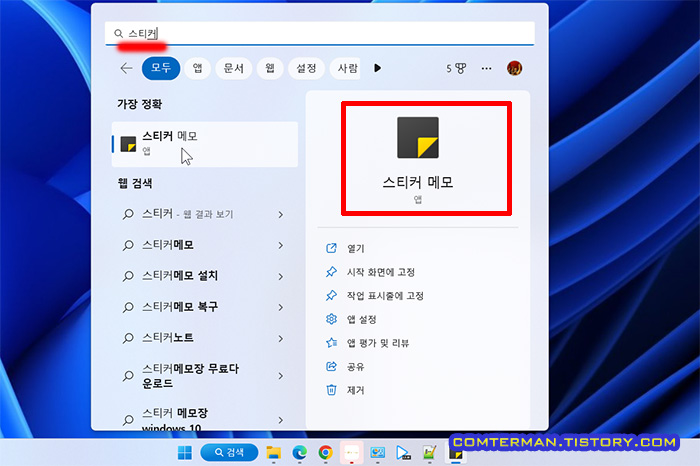Expand the 스티커 - 웹 결과 보기 chevron
Viewport: 700px width, 466px height.
click(x=280, y=215)
